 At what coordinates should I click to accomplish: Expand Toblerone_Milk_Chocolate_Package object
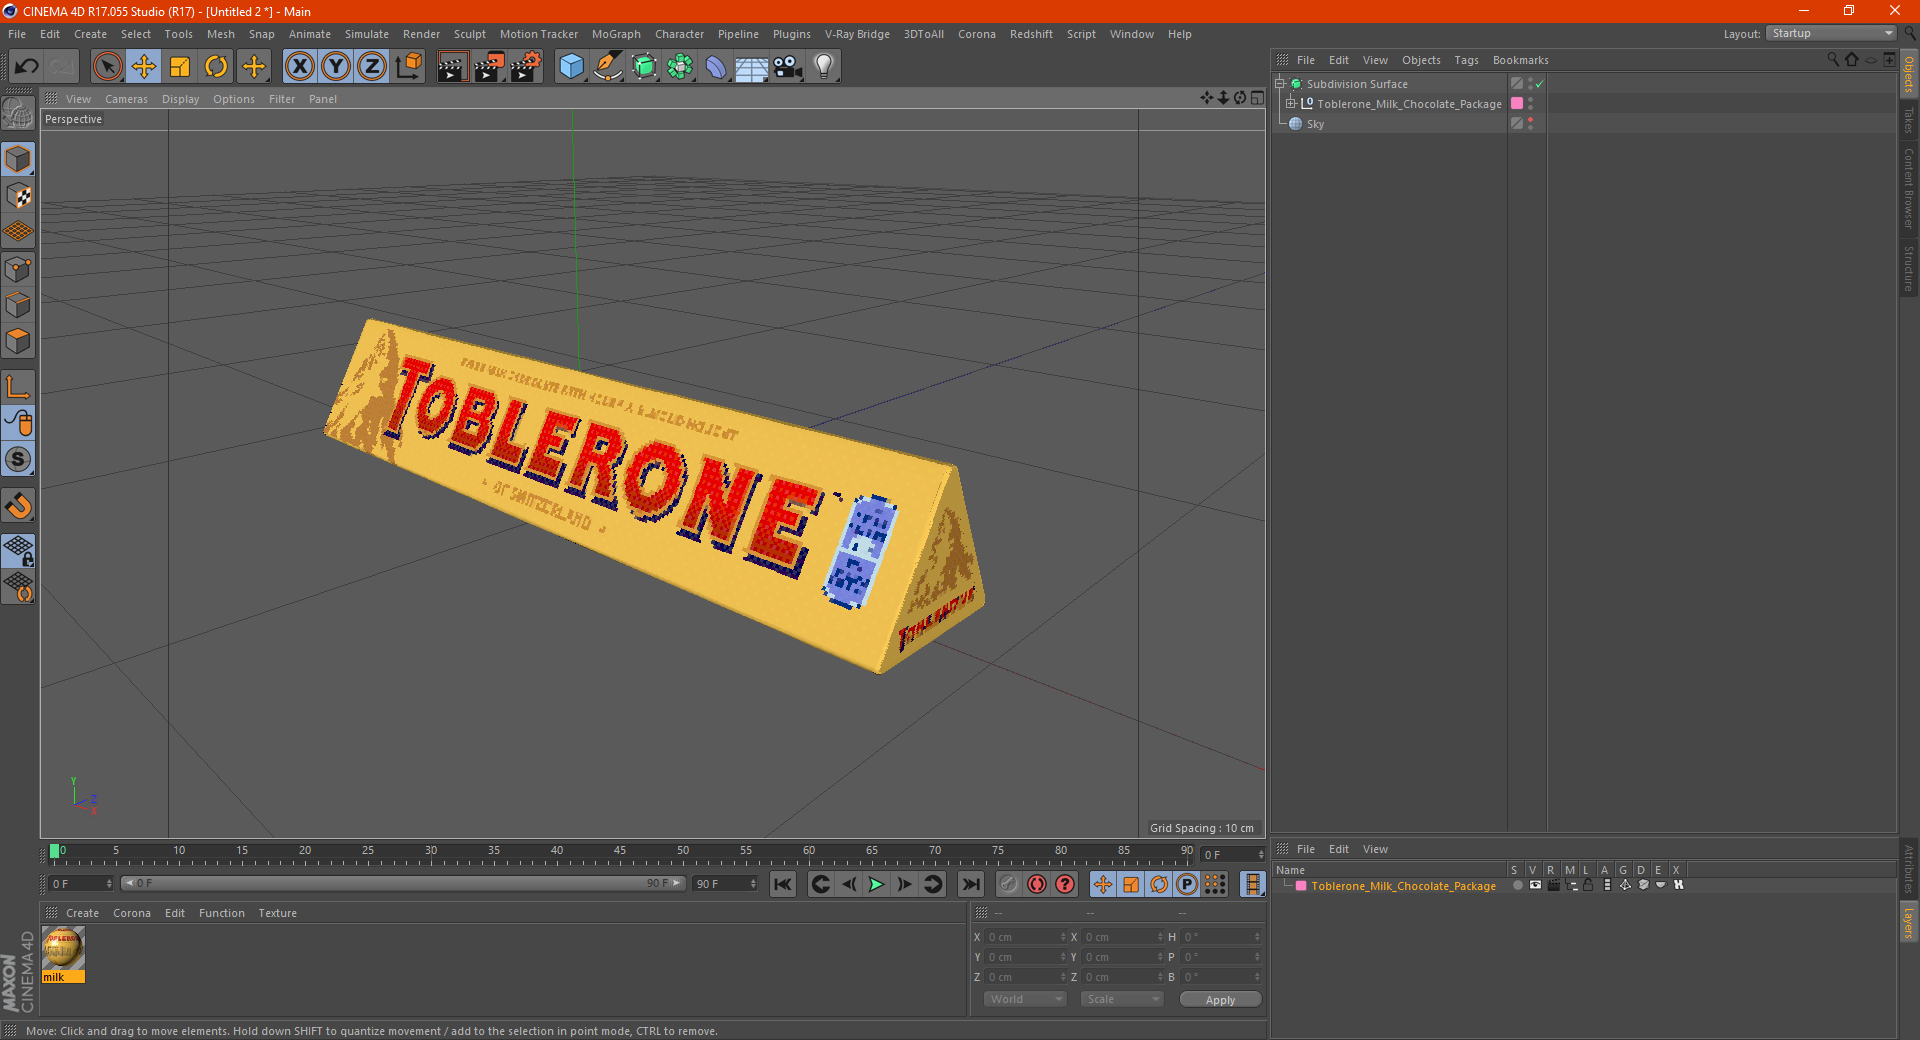click(x=1291, y=104)
